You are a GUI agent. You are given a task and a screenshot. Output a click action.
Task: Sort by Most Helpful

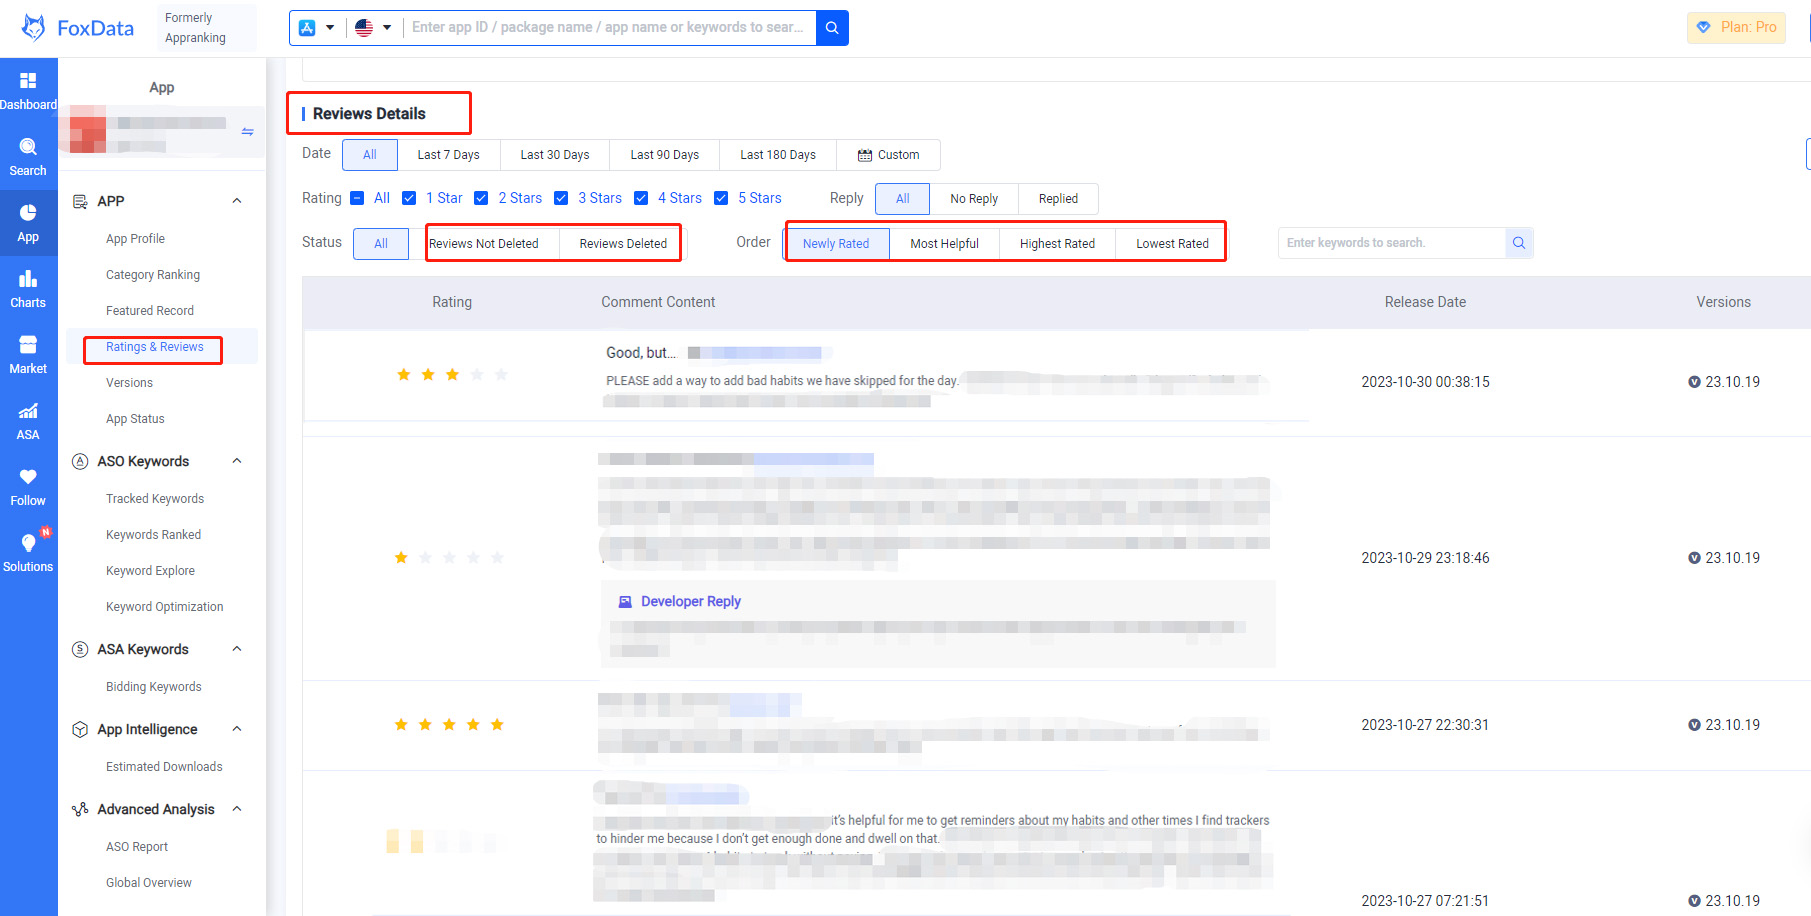(x=945, y=244)
